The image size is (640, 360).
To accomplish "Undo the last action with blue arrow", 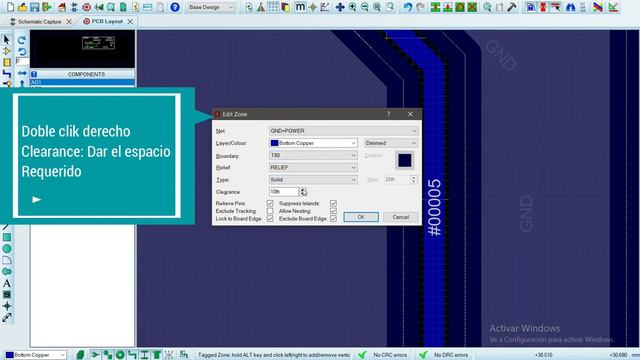I will pos(408,7).
